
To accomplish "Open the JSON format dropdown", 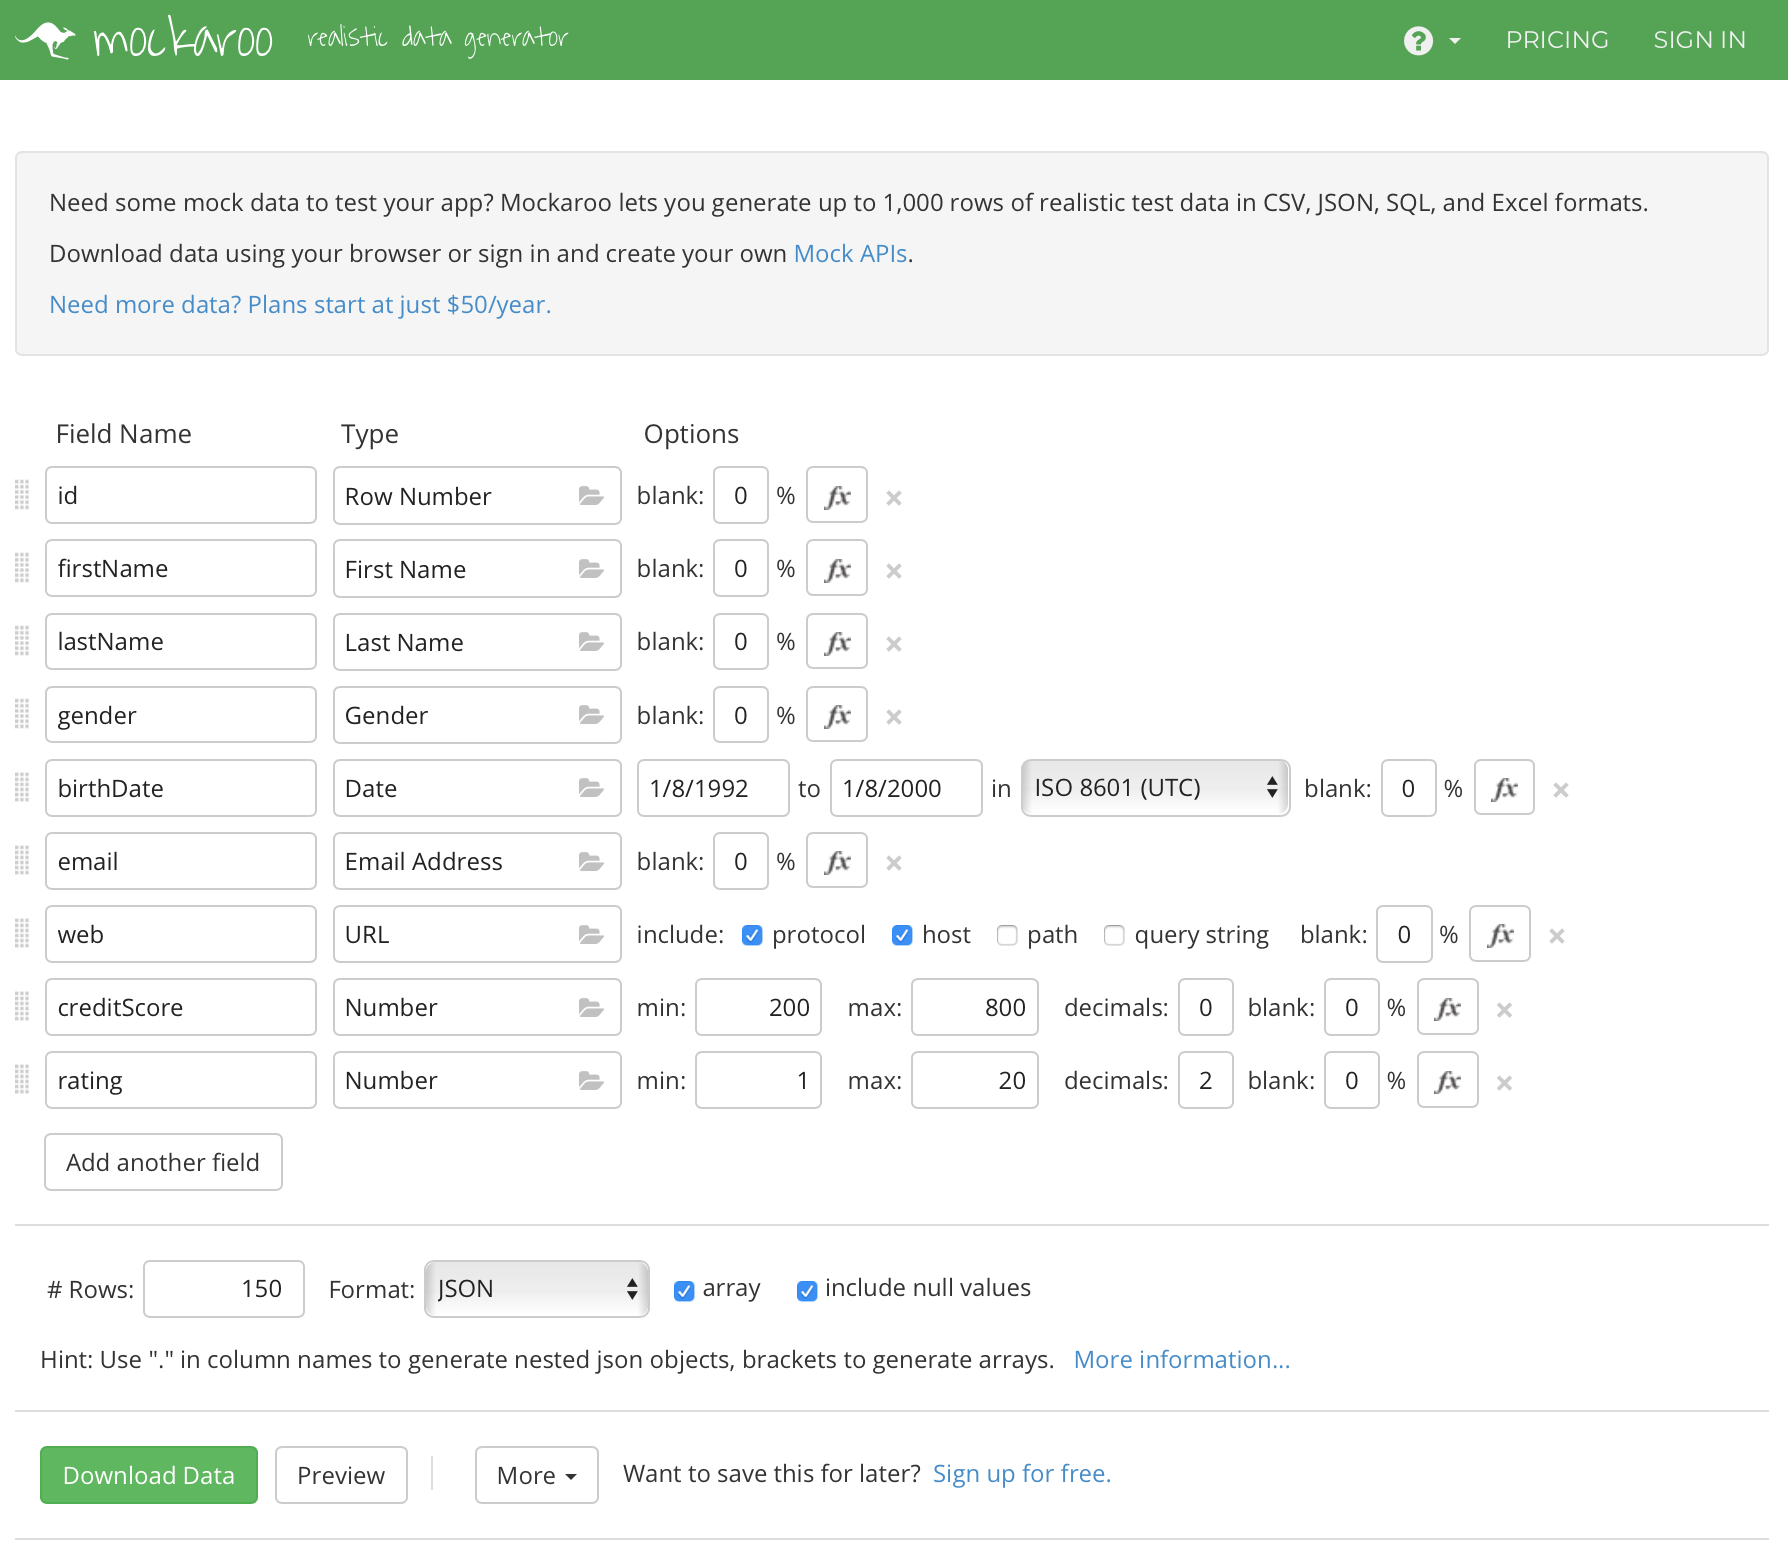I will pos(537,1289).
